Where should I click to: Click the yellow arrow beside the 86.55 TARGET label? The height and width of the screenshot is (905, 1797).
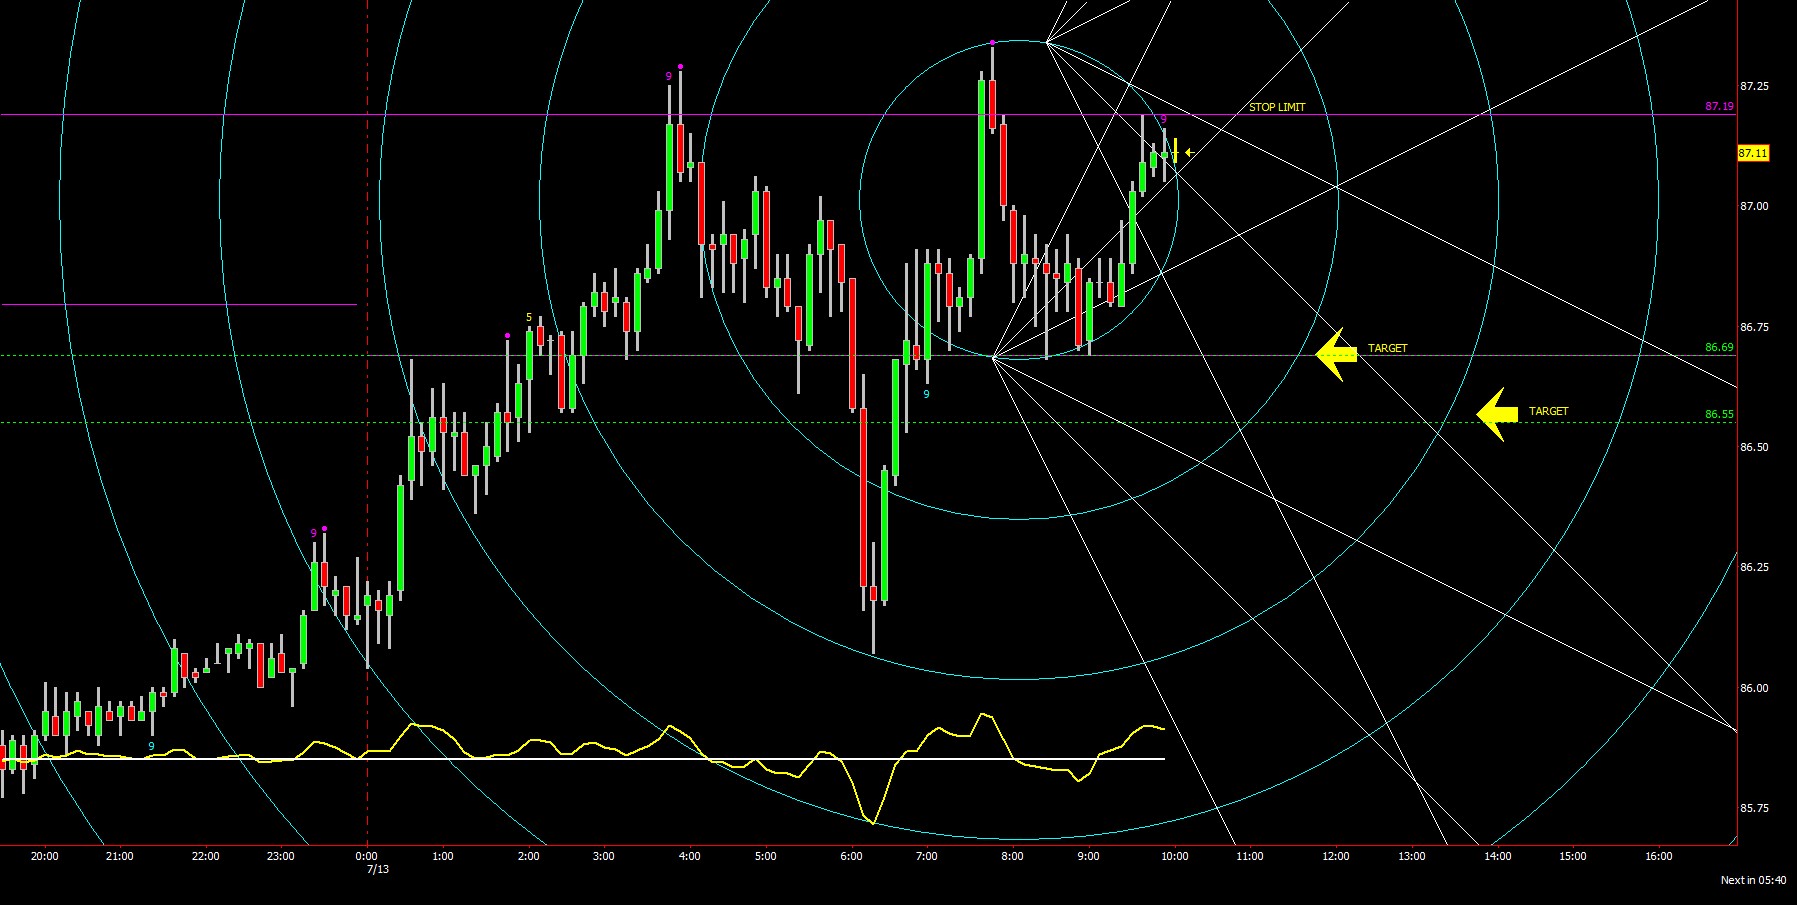[1497, 414]
